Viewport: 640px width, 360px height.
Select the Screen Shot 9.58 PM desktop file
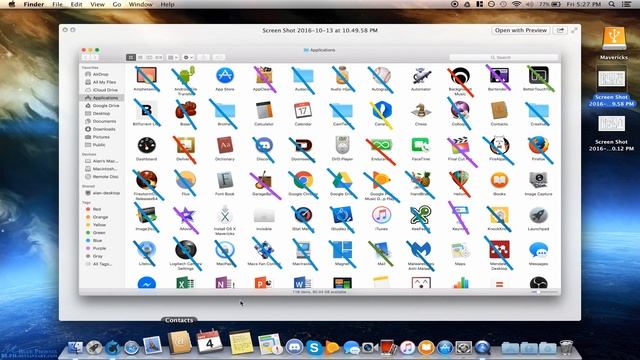click(x=611, y=88)
